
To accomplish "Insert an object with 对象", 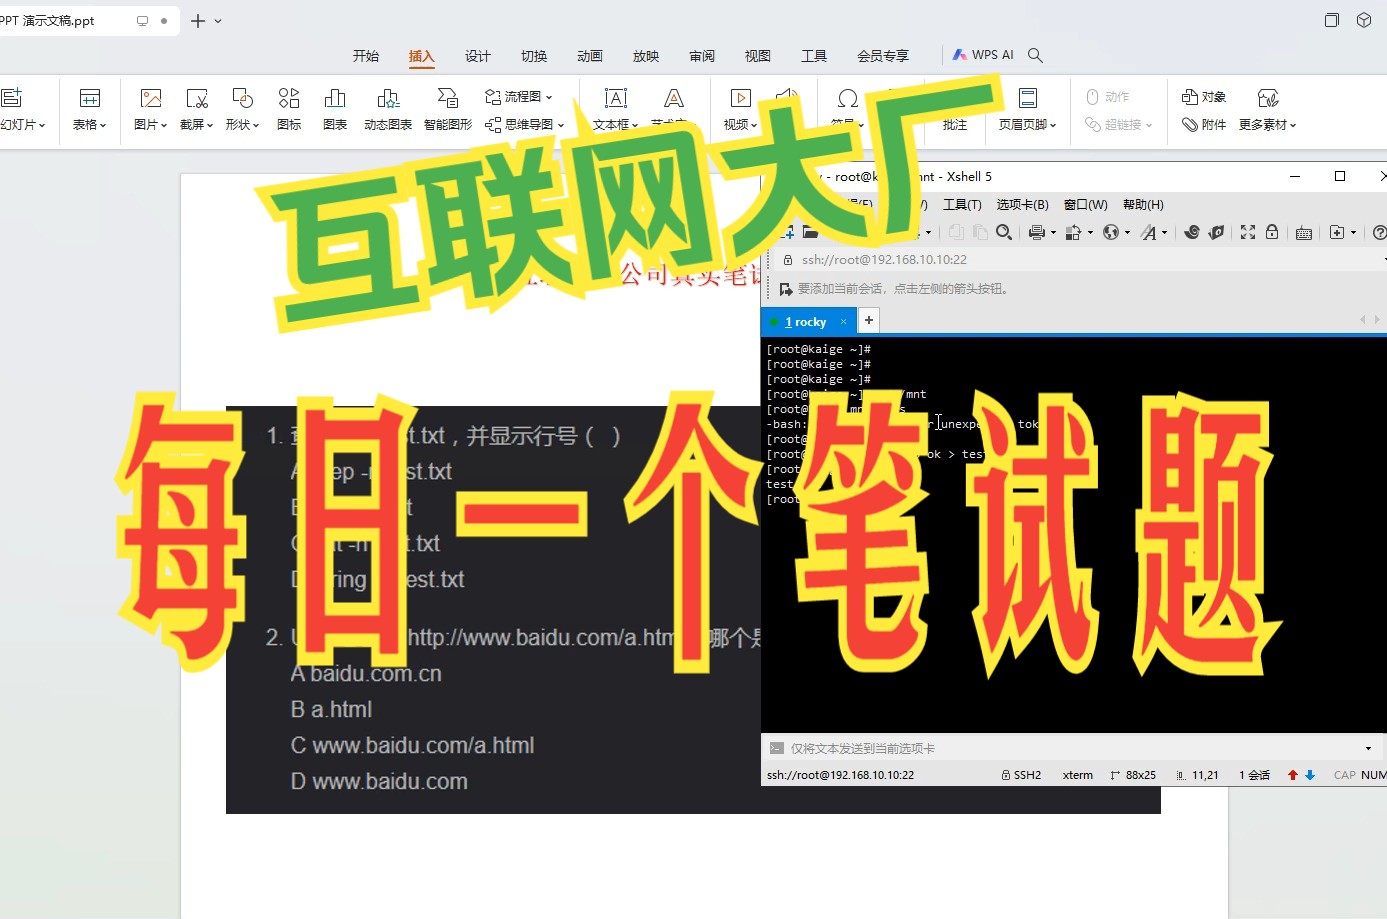I will click(1204, 97).
